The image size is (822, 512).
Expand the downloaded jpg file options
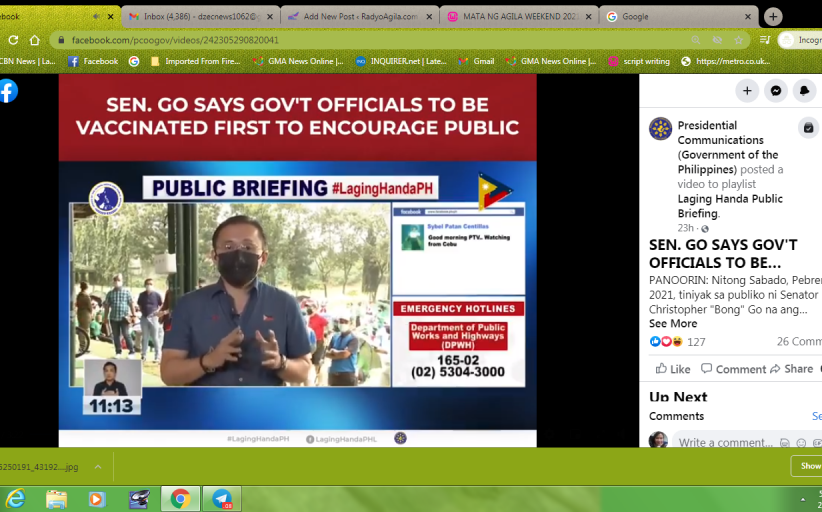[x=98, y=467]
